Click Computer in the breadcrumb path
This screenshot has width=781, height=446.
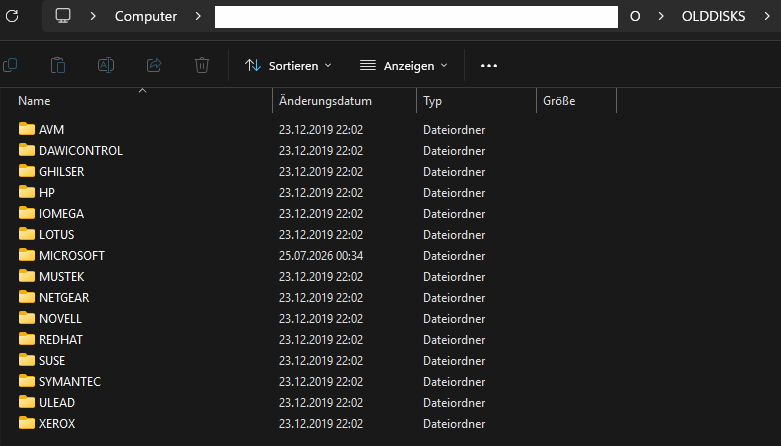click(146, 16)
